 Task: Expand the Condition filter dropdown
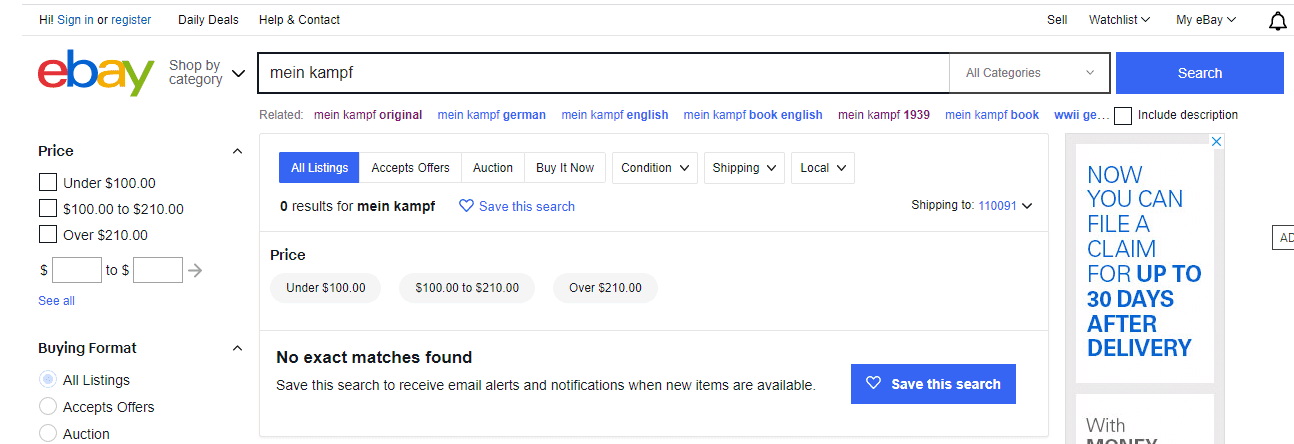point(655,168)
